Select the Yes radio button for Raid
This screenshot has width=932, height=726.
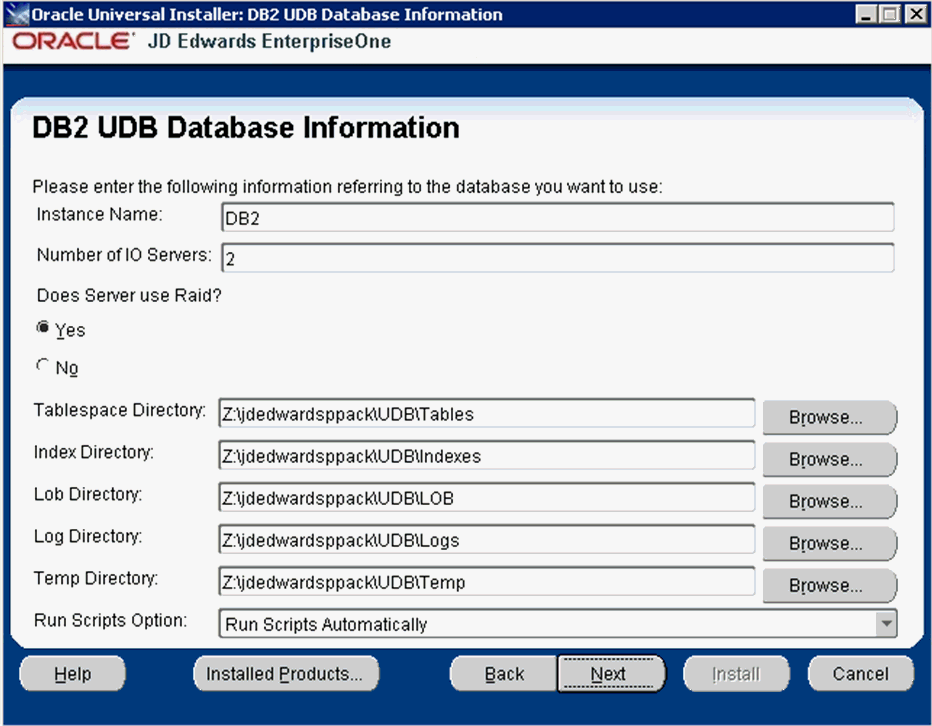[43, 328]
